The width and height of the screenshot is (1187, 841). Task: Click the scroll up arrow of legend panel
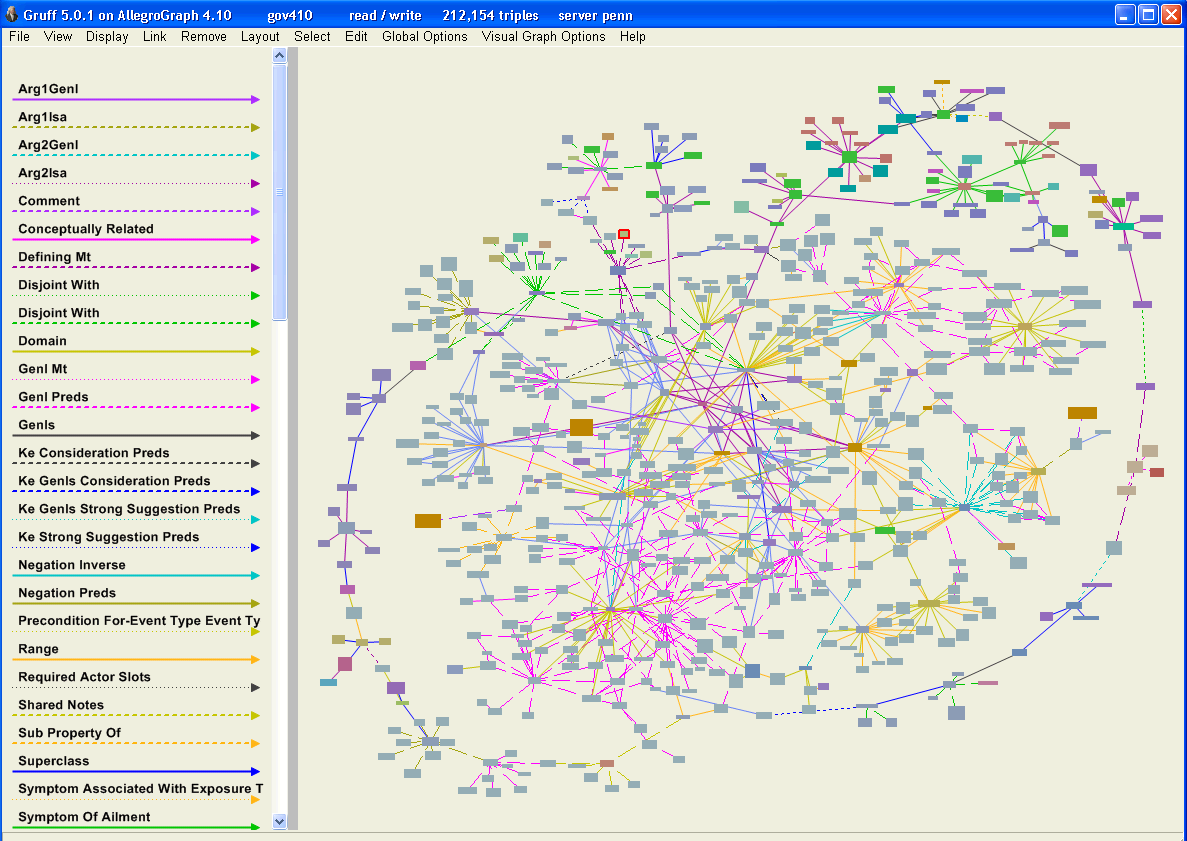(x=280, y=56)
